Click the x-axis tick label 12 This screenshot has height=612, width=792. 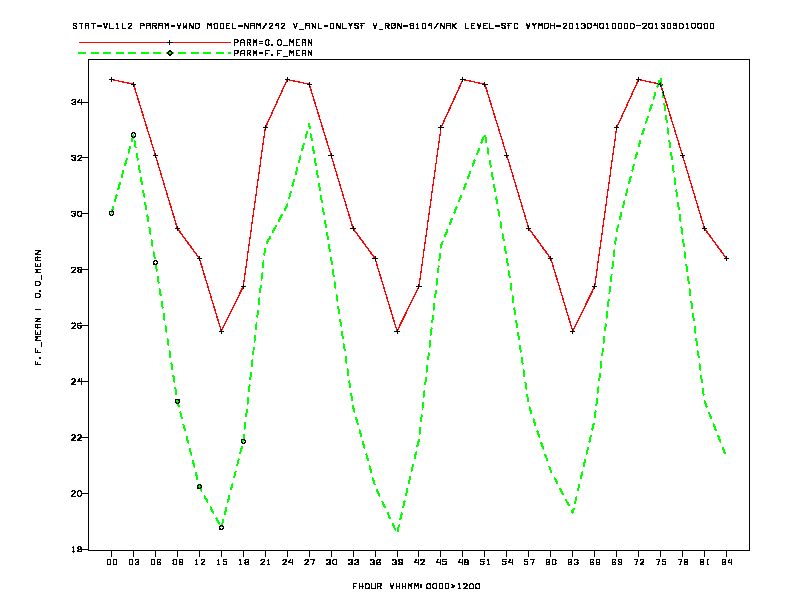coord(200,562)
